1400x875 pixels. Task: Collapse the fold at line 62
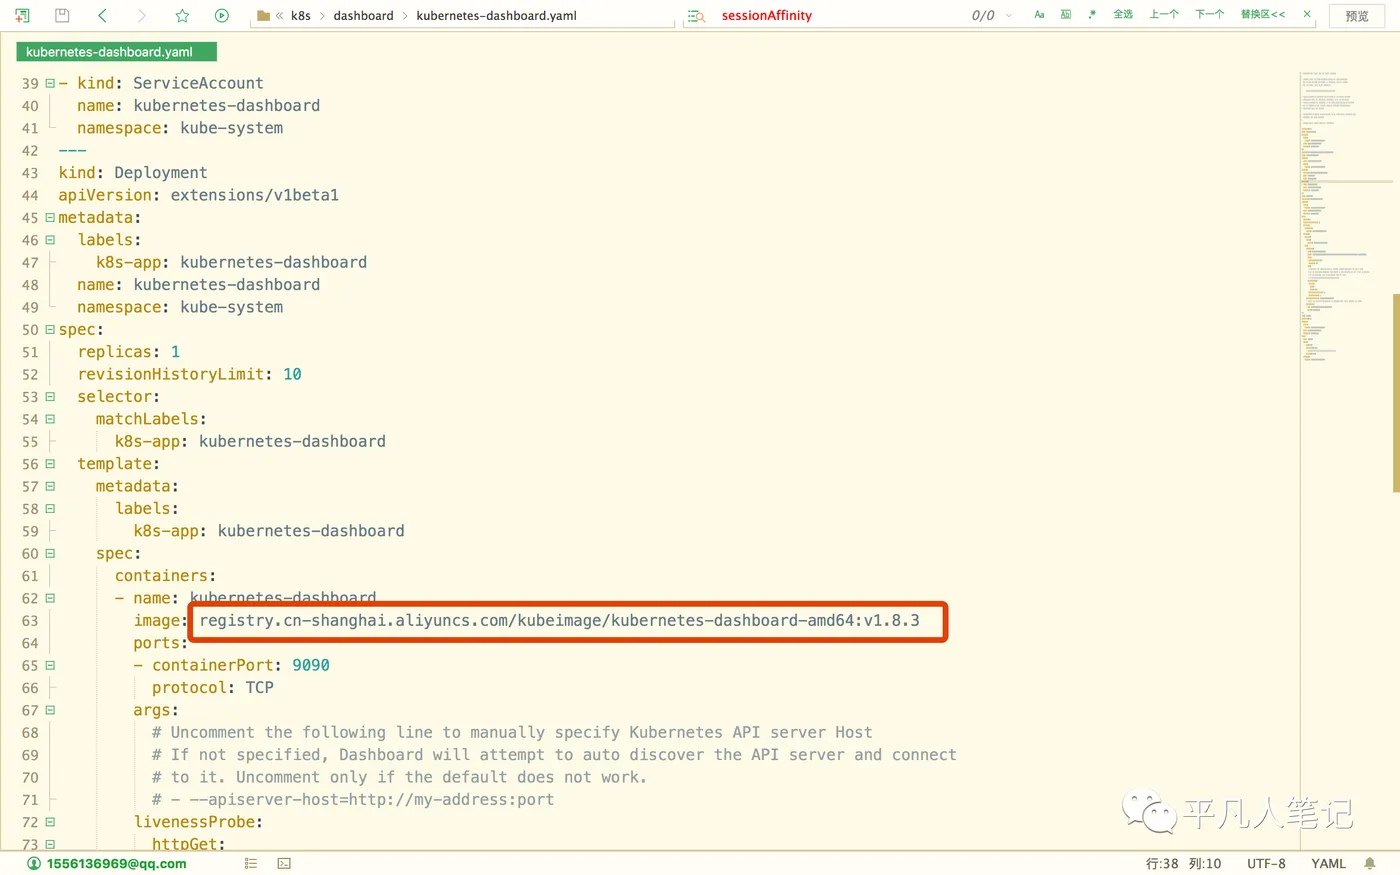click(50, 598)
